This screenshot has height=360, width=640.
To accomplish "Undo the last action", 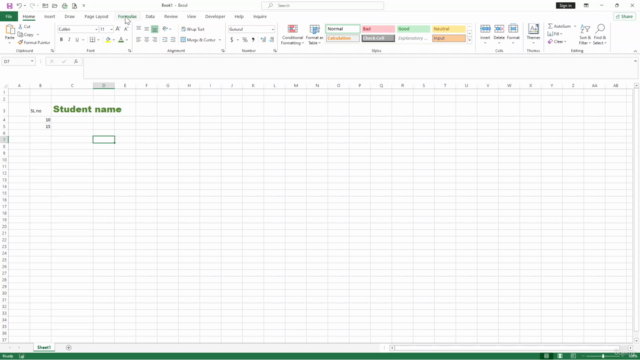I will pos(19,6).
